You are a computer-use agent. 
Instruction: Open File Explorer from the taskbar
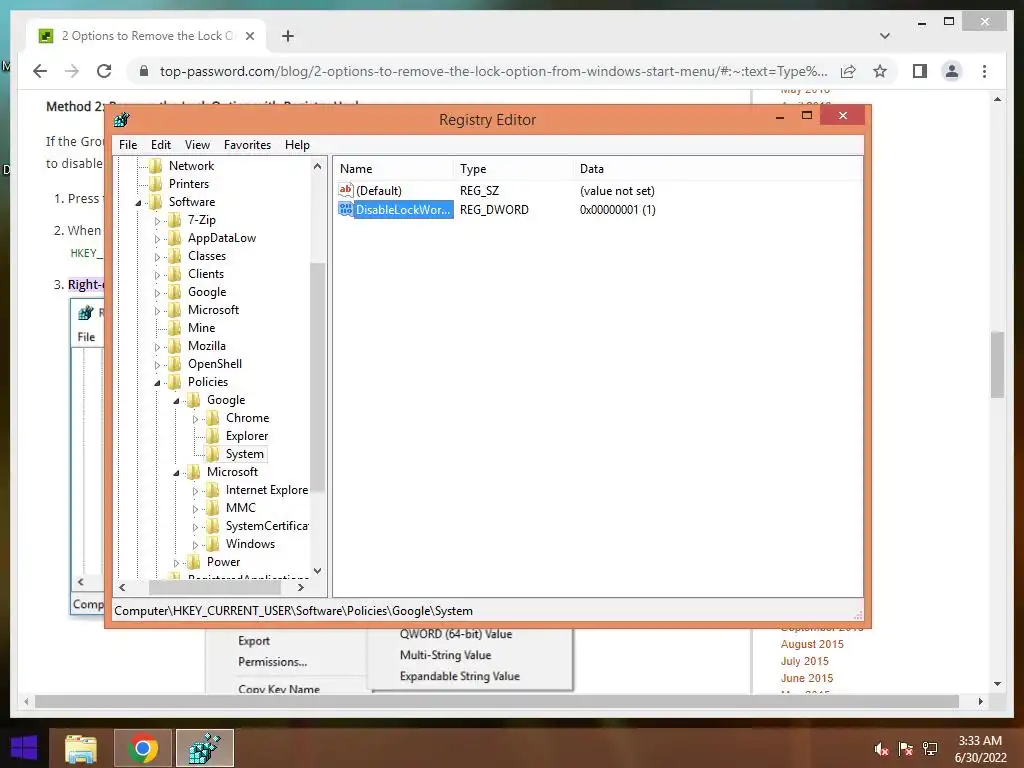click(80, 748)
